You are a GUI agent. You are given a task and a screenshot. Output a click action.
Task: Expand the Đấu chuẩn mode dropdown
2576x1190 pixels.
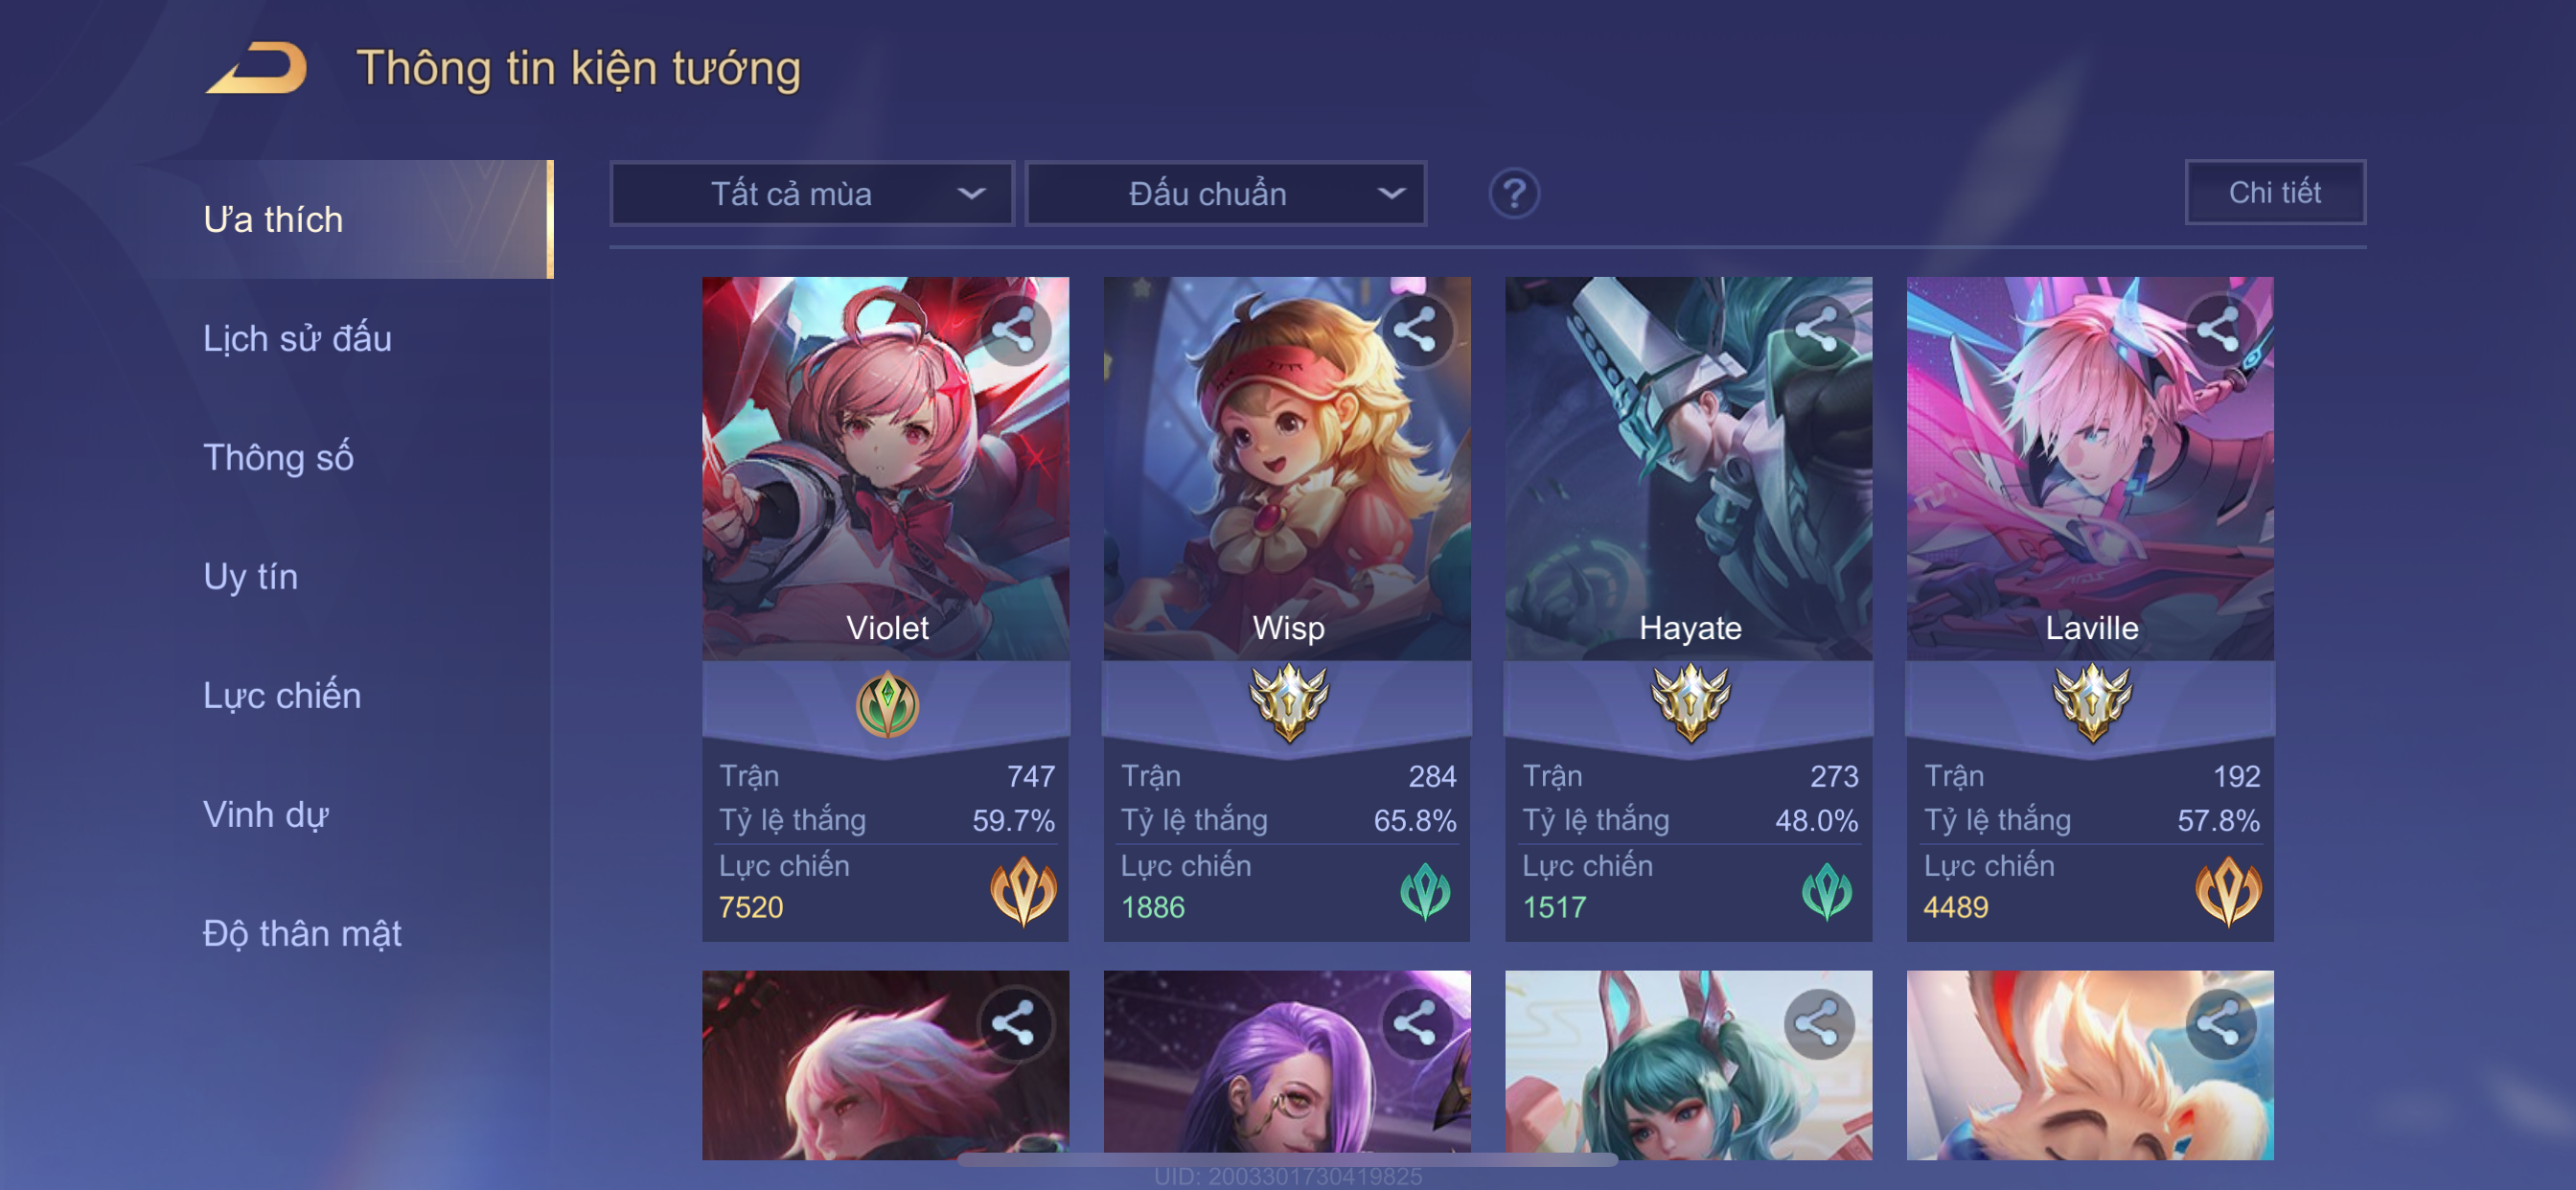[1226, 194]
